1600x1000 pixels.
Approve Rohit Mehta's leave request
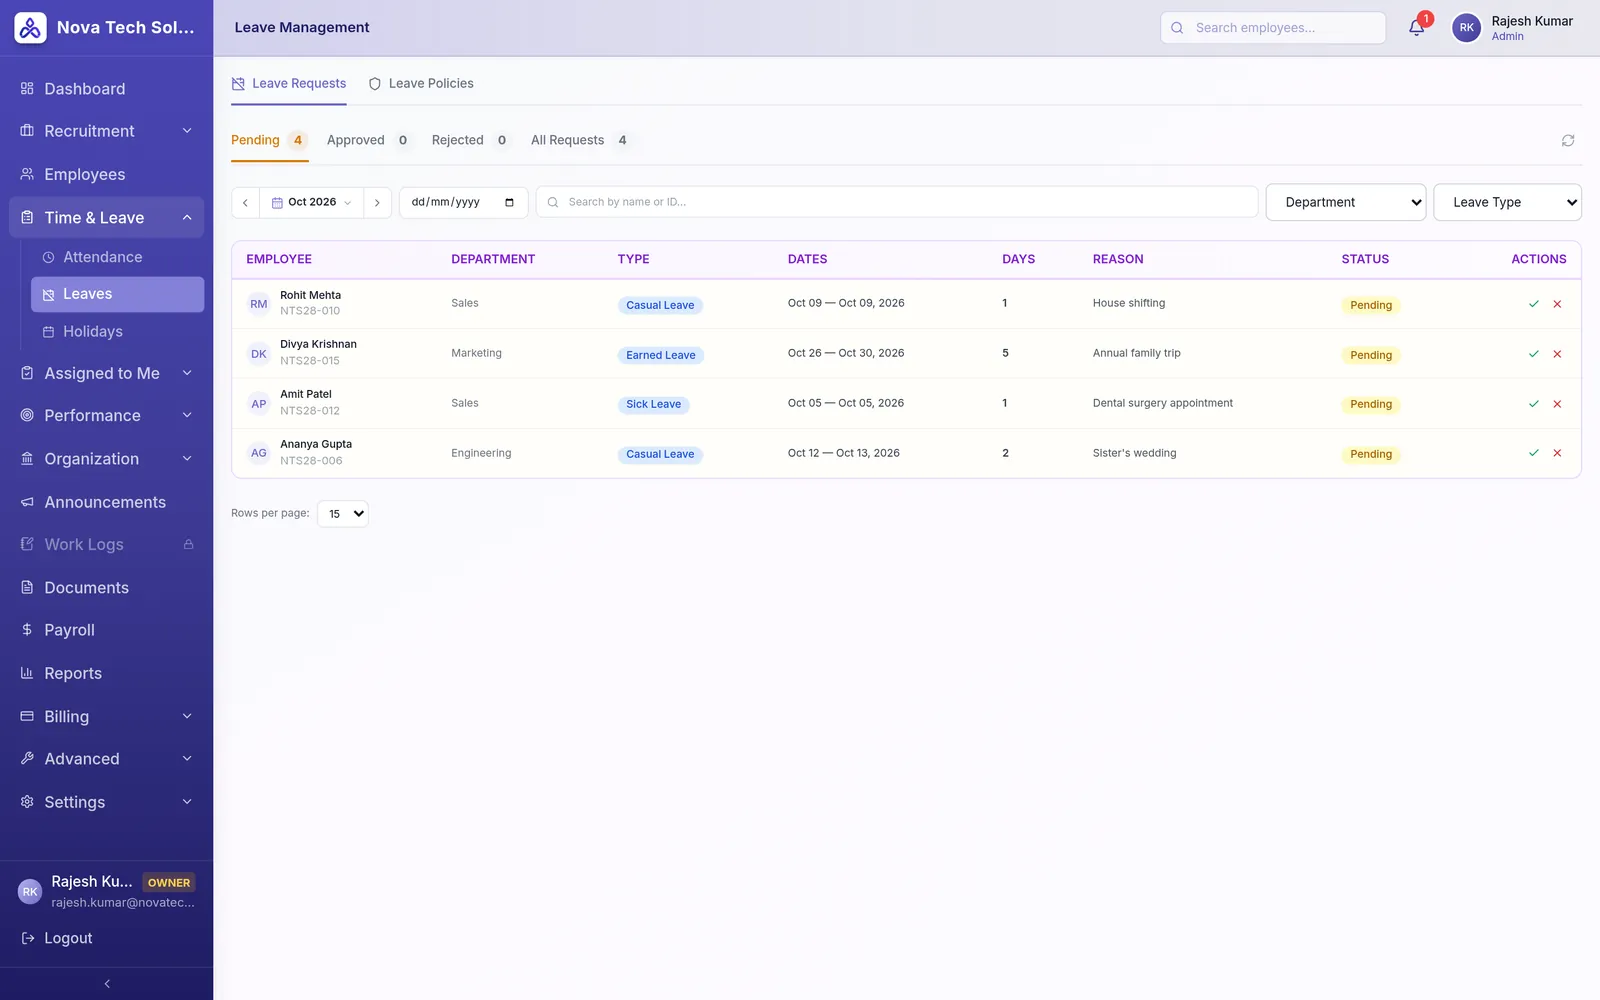pyautogui.click(x=1533, y=304)
